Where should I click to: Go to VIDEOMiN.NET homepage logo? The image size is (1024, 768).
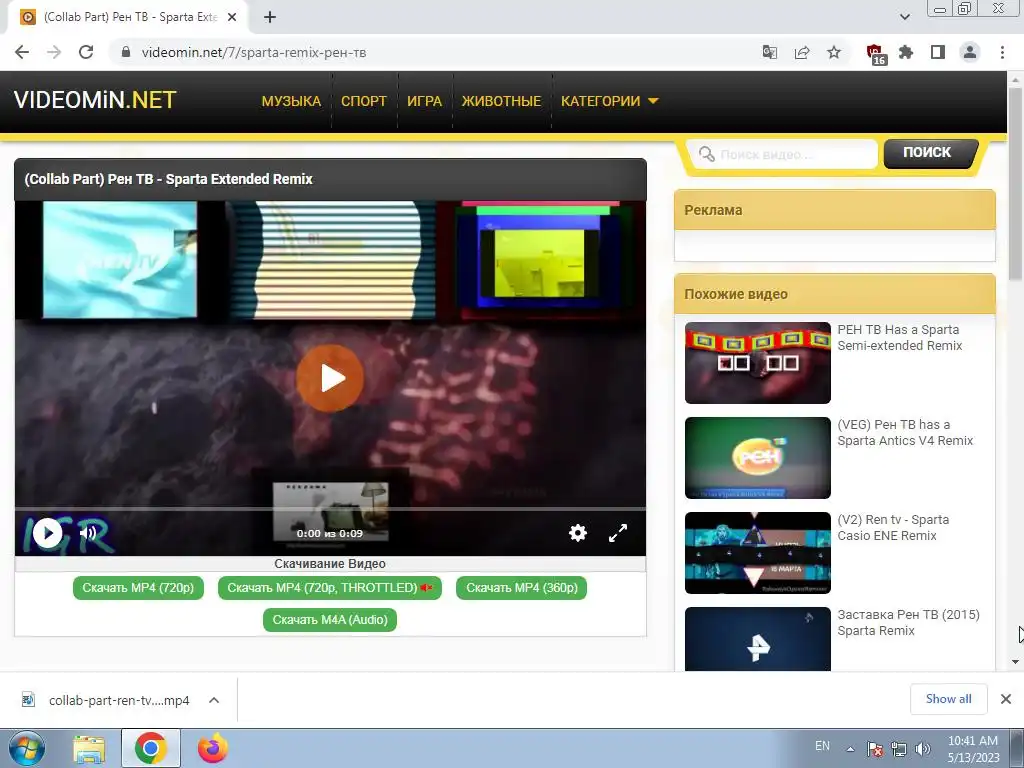95,100
